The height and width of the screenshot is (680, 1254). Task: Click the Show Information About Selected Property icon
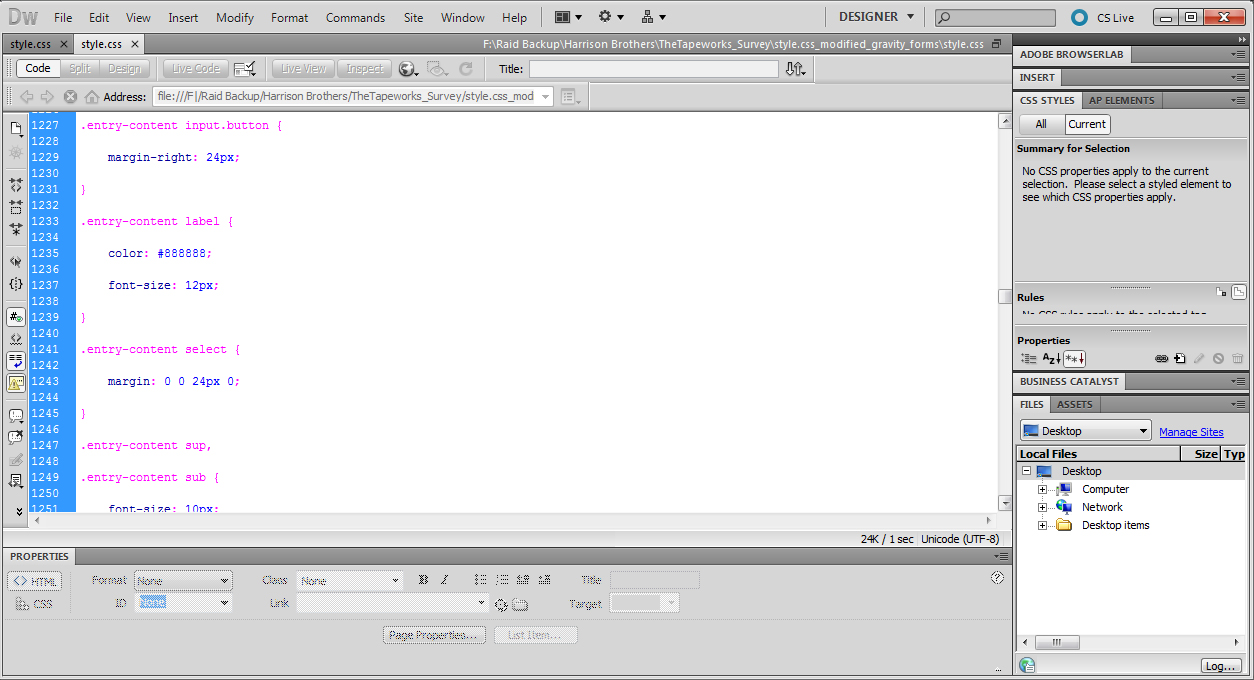click(1222, 292)
